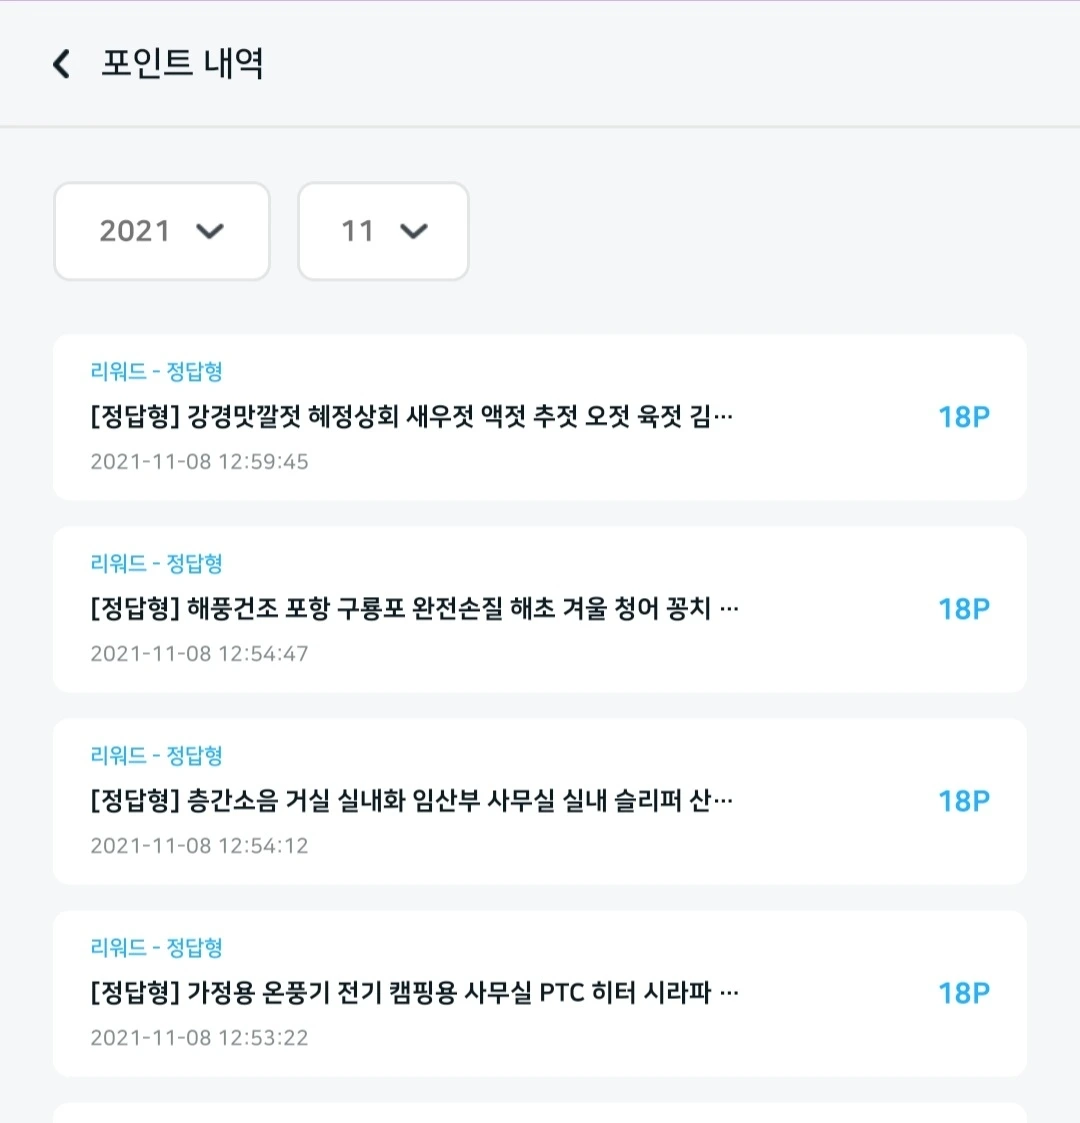Click the chevron next to 2021
Screen dimensions: 1080x1123
pyautogui.click(x=210, y=231)
